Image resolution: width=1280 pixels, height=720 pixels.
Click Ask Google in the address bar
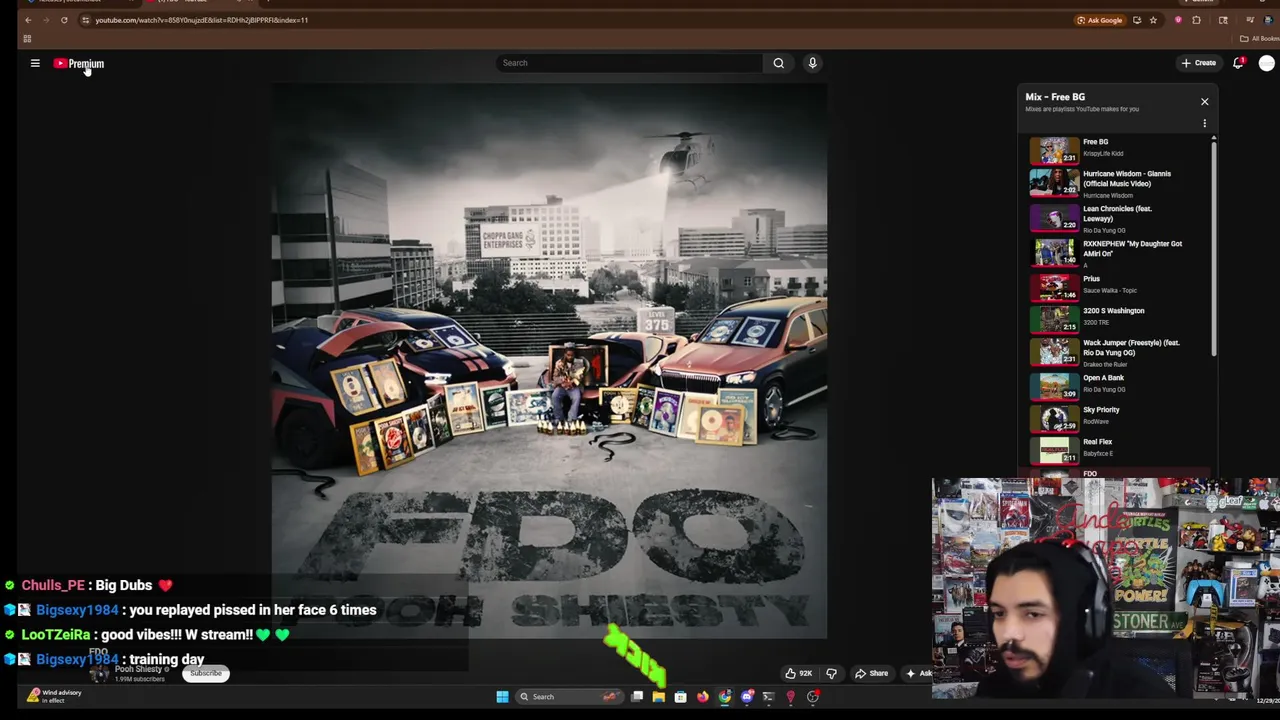click(x=1100, y=20)
